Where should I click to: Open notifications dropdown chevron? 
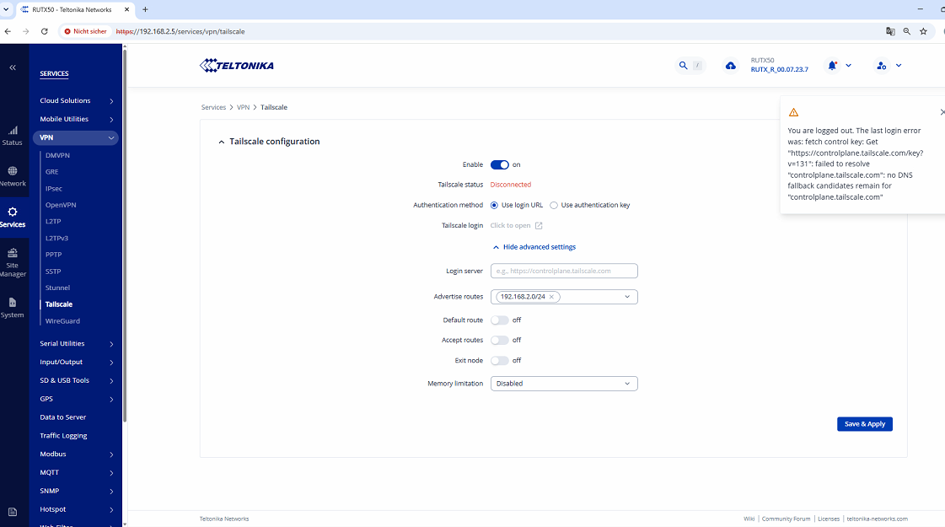(x=849, y=66)
